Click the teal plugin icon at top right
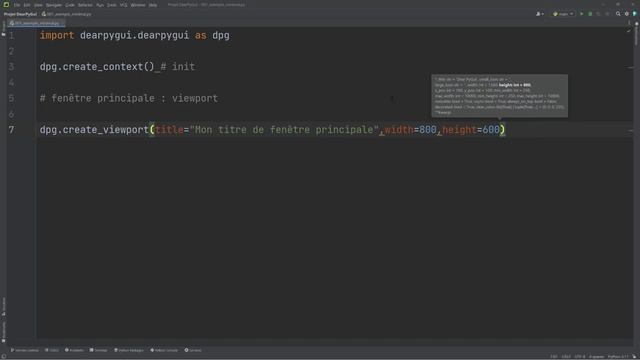Image resolution: width=640 pixels, height=360 pixels. (635, 14)
